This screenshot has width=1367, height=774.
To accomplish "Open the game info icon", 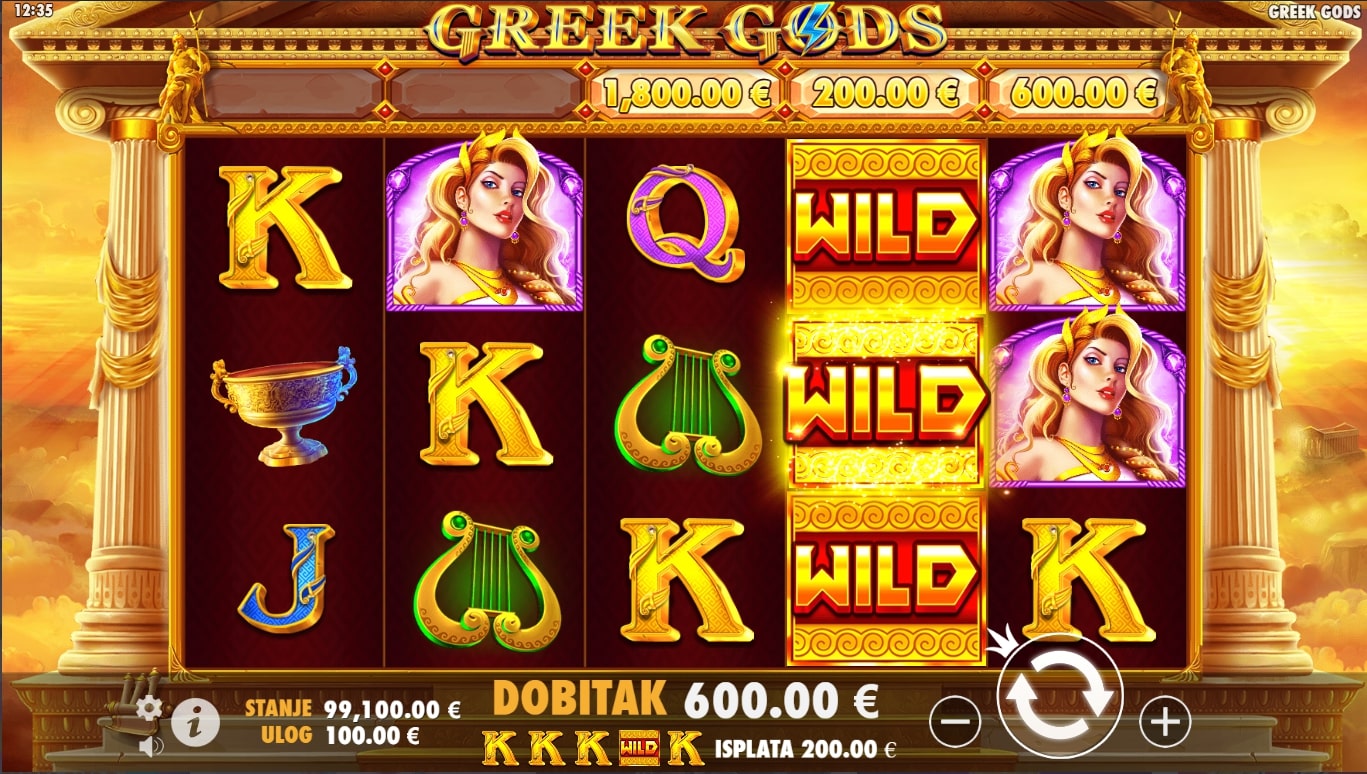I will [195, 719].
